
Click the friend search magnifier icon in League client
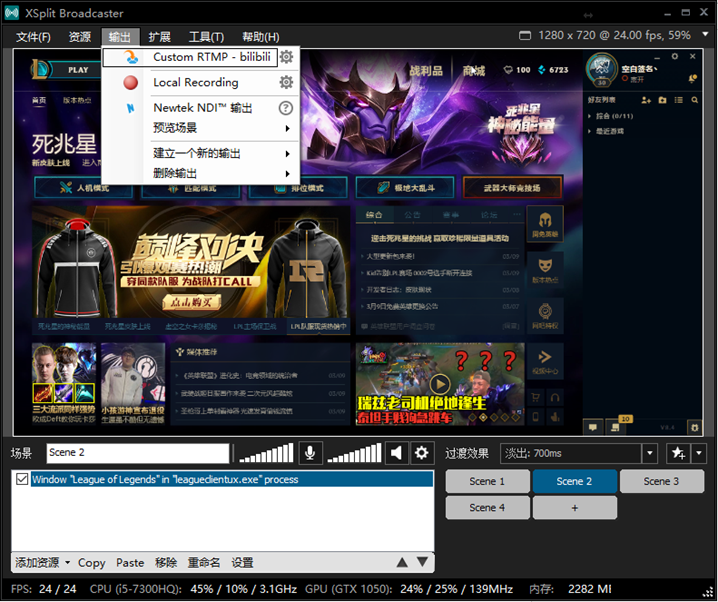(695, 100)
